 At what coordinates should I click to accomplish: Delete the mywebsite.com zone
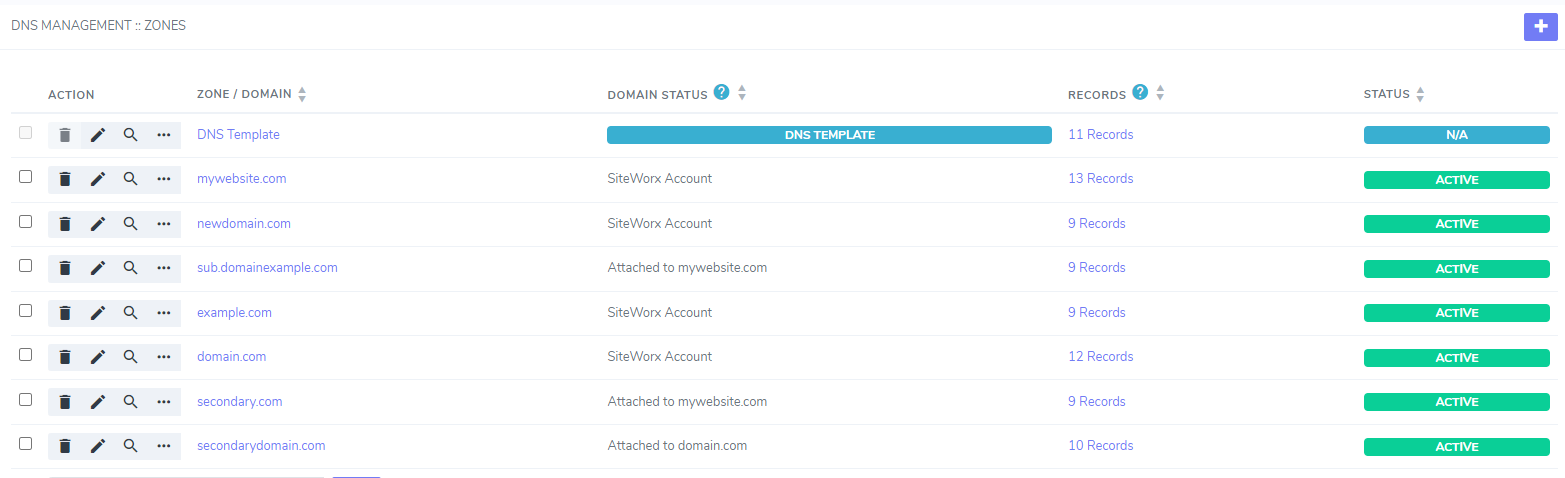click(65, 179)
